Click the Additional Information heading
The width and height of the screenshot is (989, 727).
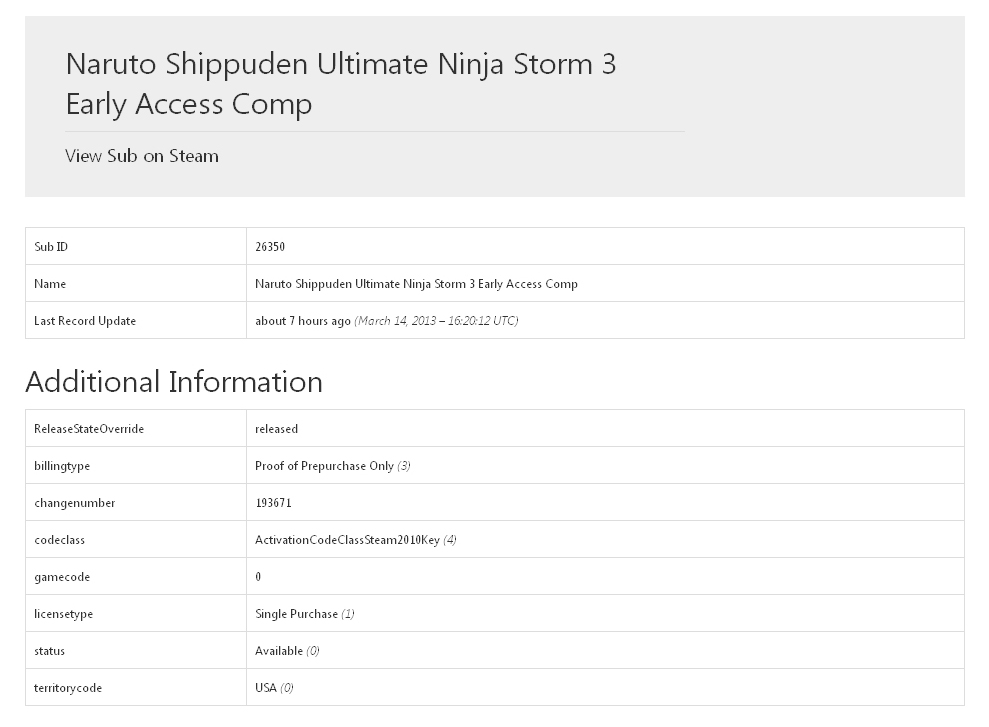tap(174, 381)
